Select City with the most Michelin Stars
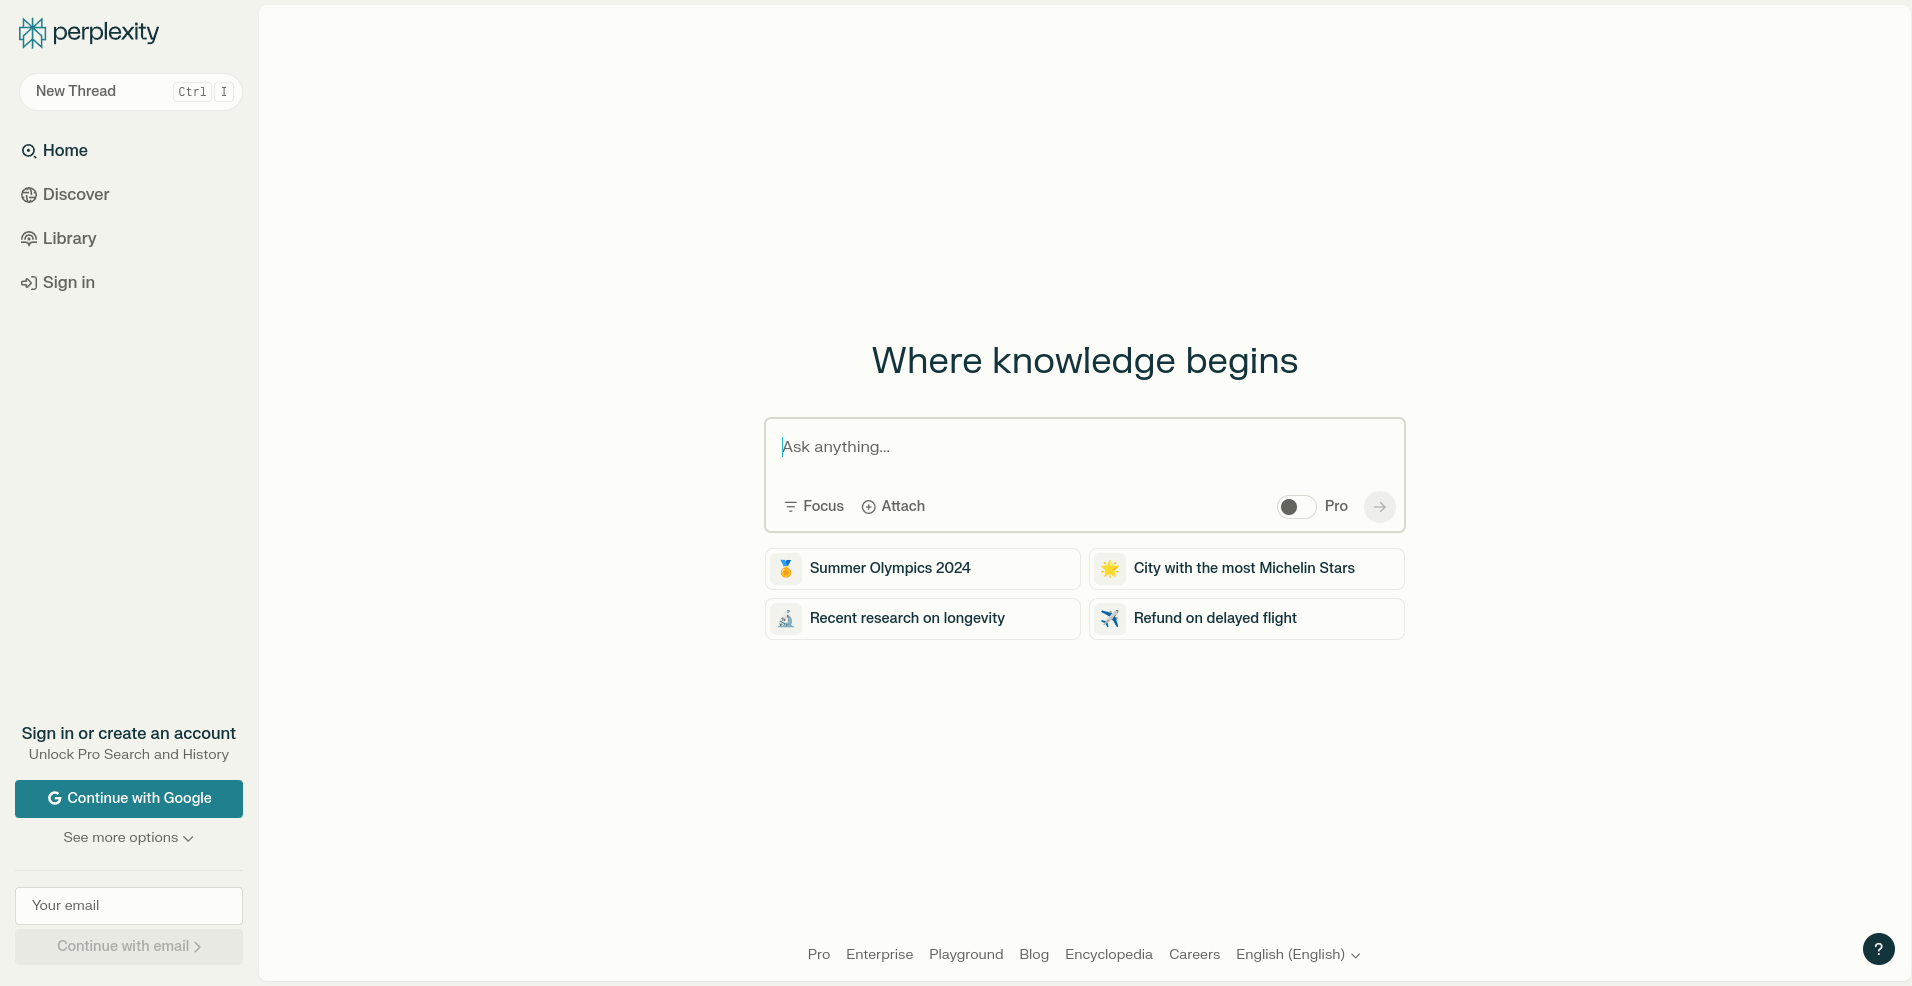 1246,569
